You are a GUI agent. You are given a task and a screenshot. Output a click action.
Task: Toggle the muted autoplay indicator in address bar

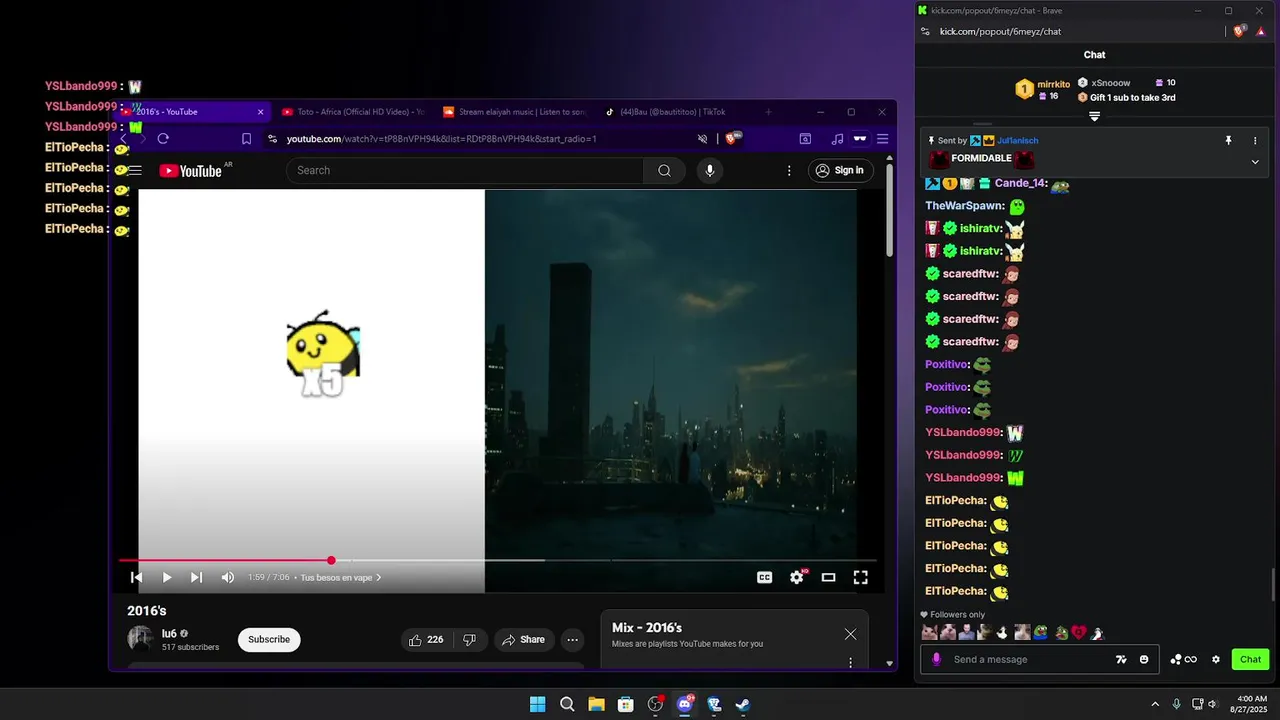click(703, 139)
